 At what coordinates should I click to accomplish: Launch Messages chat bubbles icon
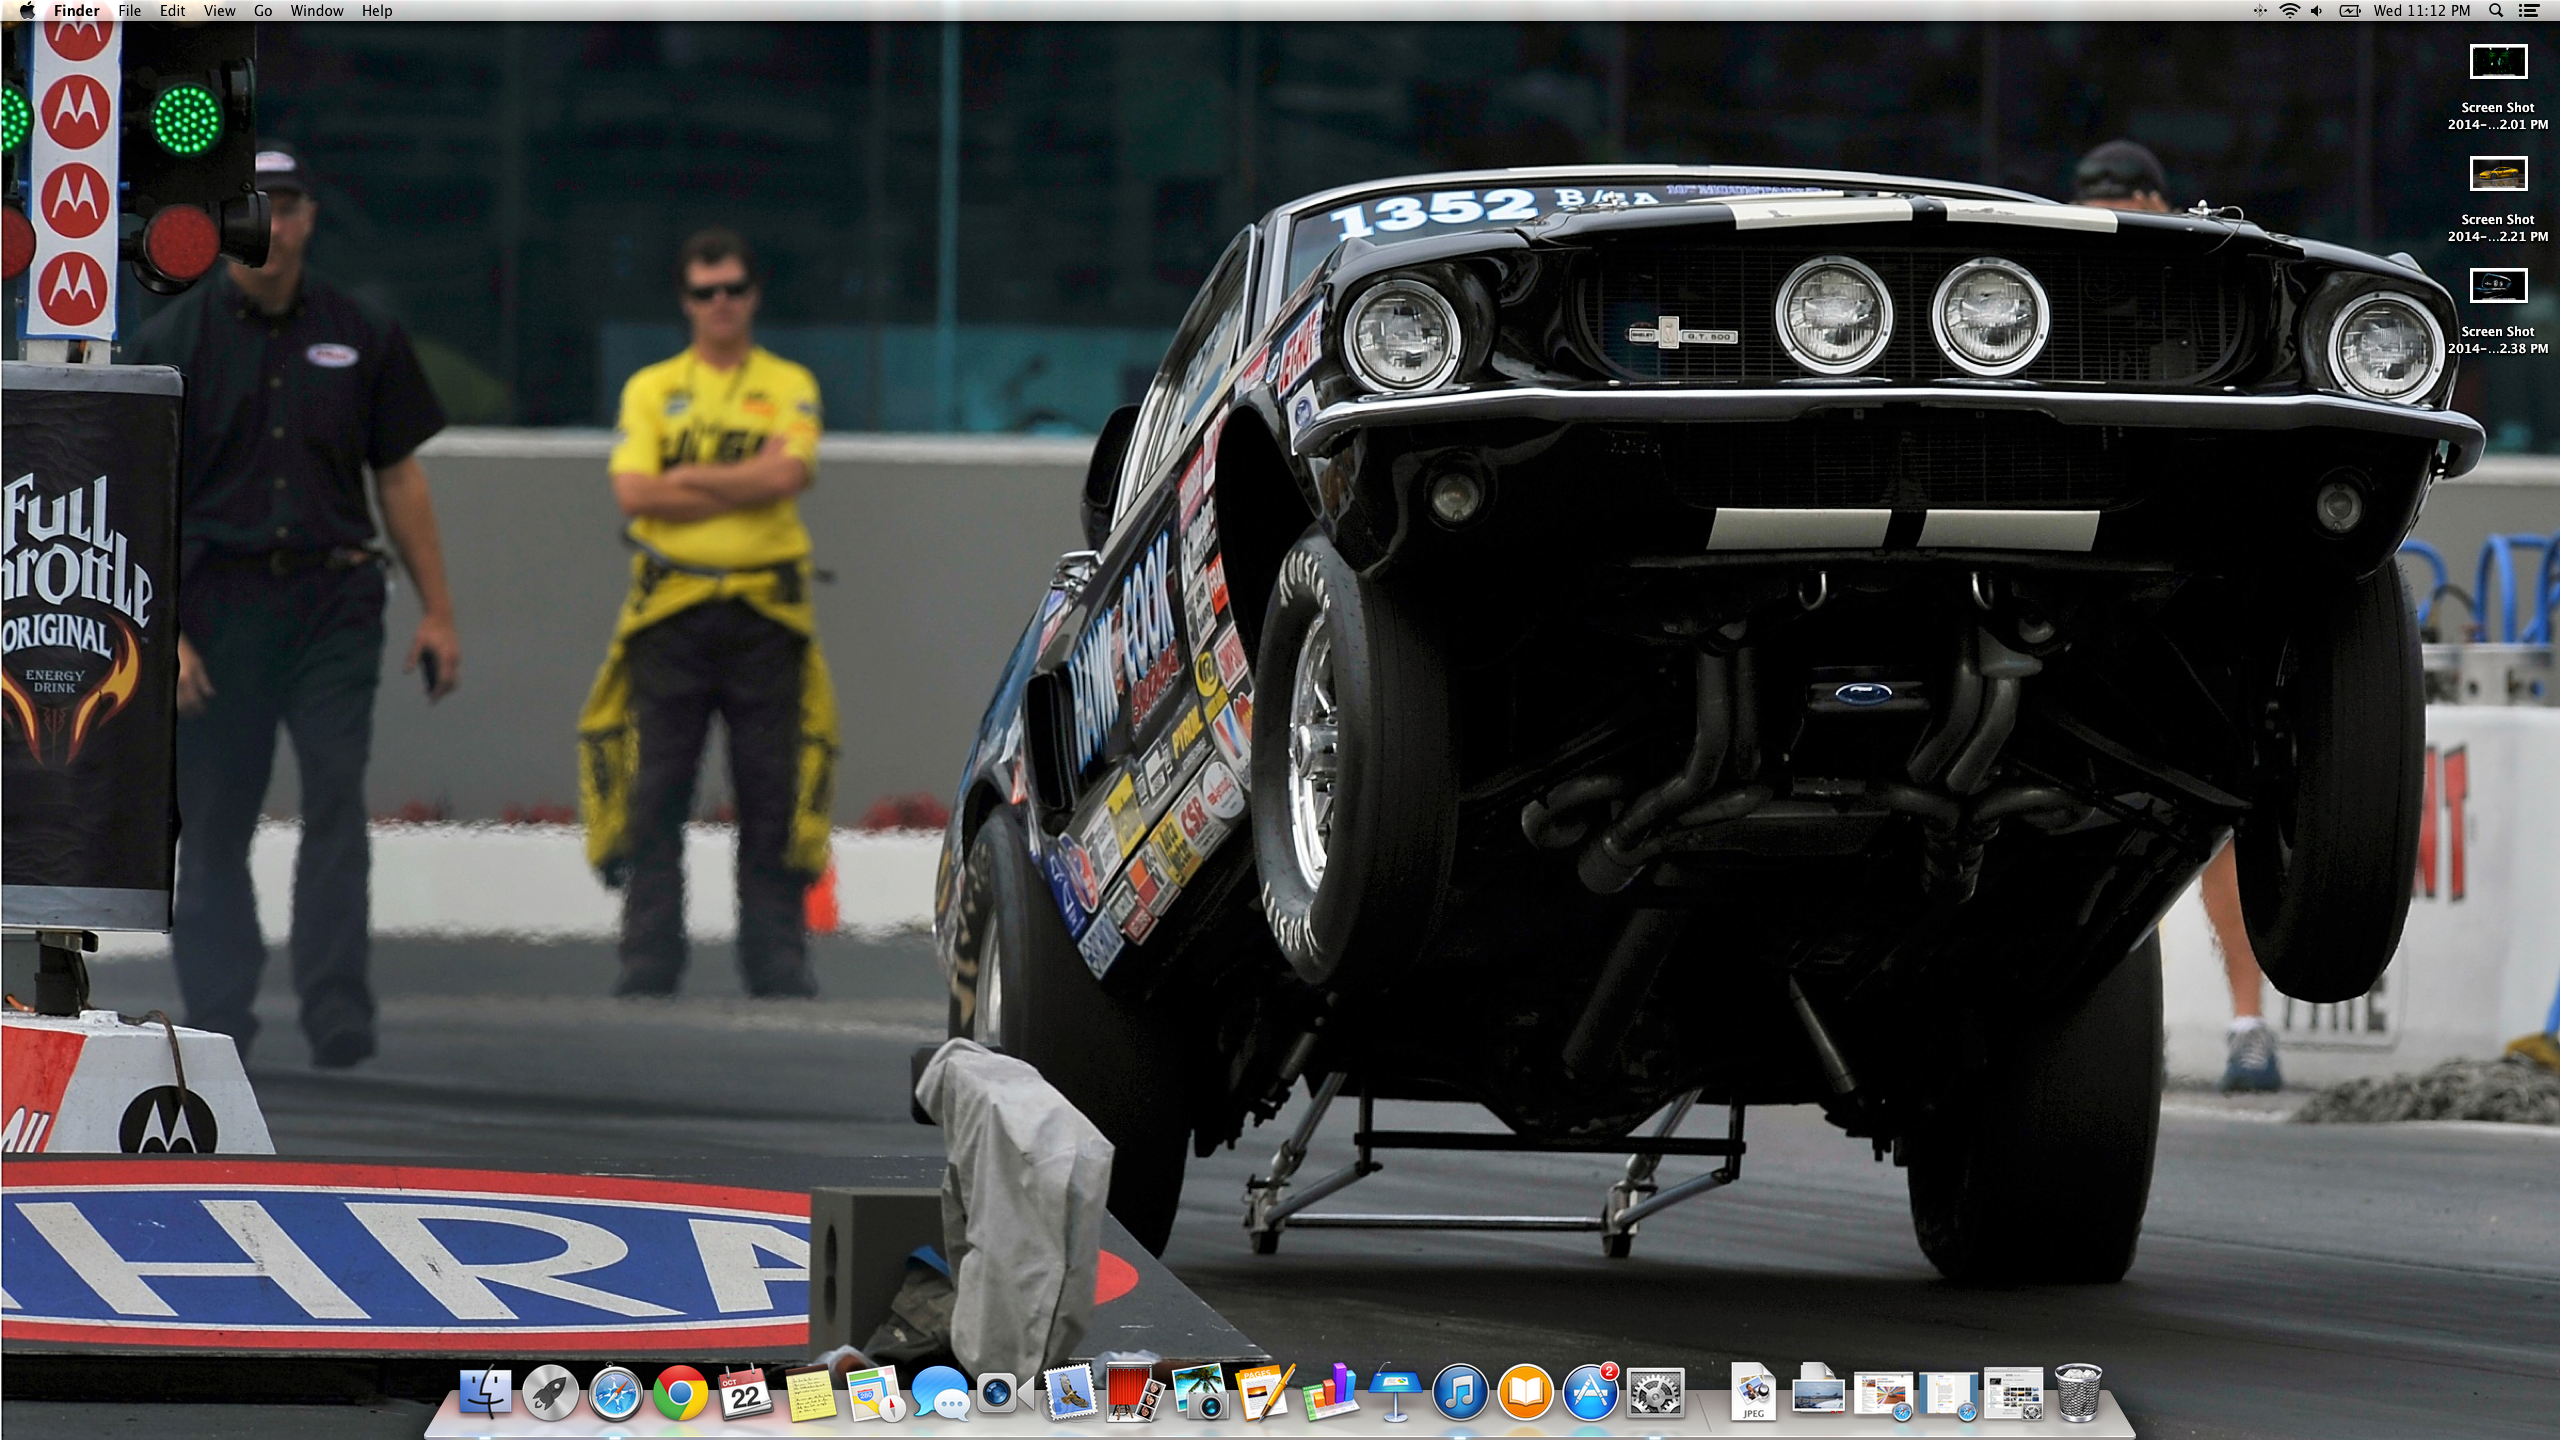click(x=940, y=1392)
